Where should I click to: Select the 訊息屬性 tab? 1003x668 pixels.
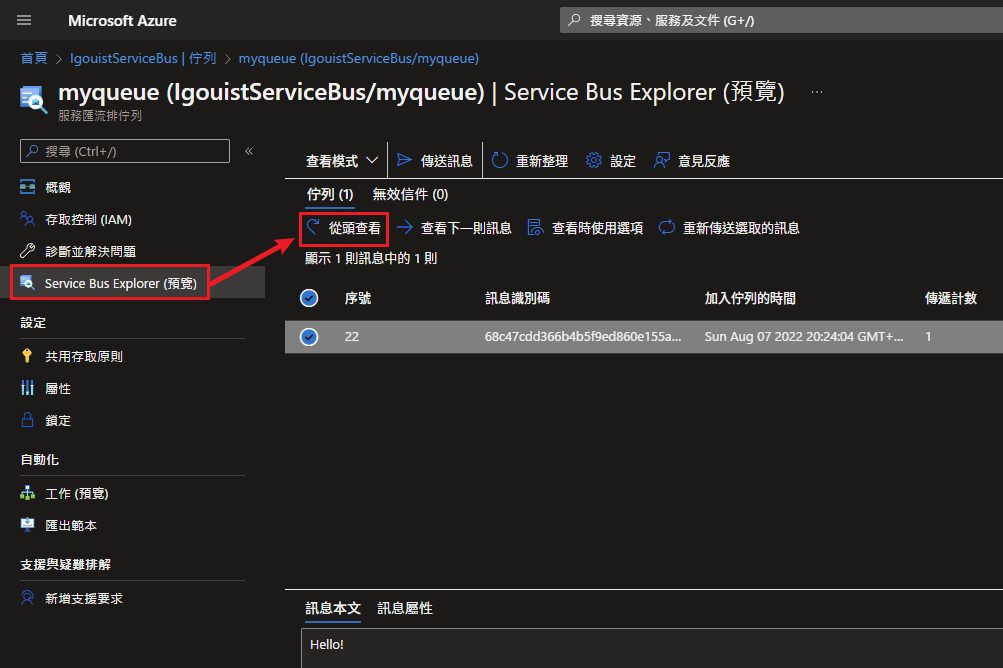point(405,608)
